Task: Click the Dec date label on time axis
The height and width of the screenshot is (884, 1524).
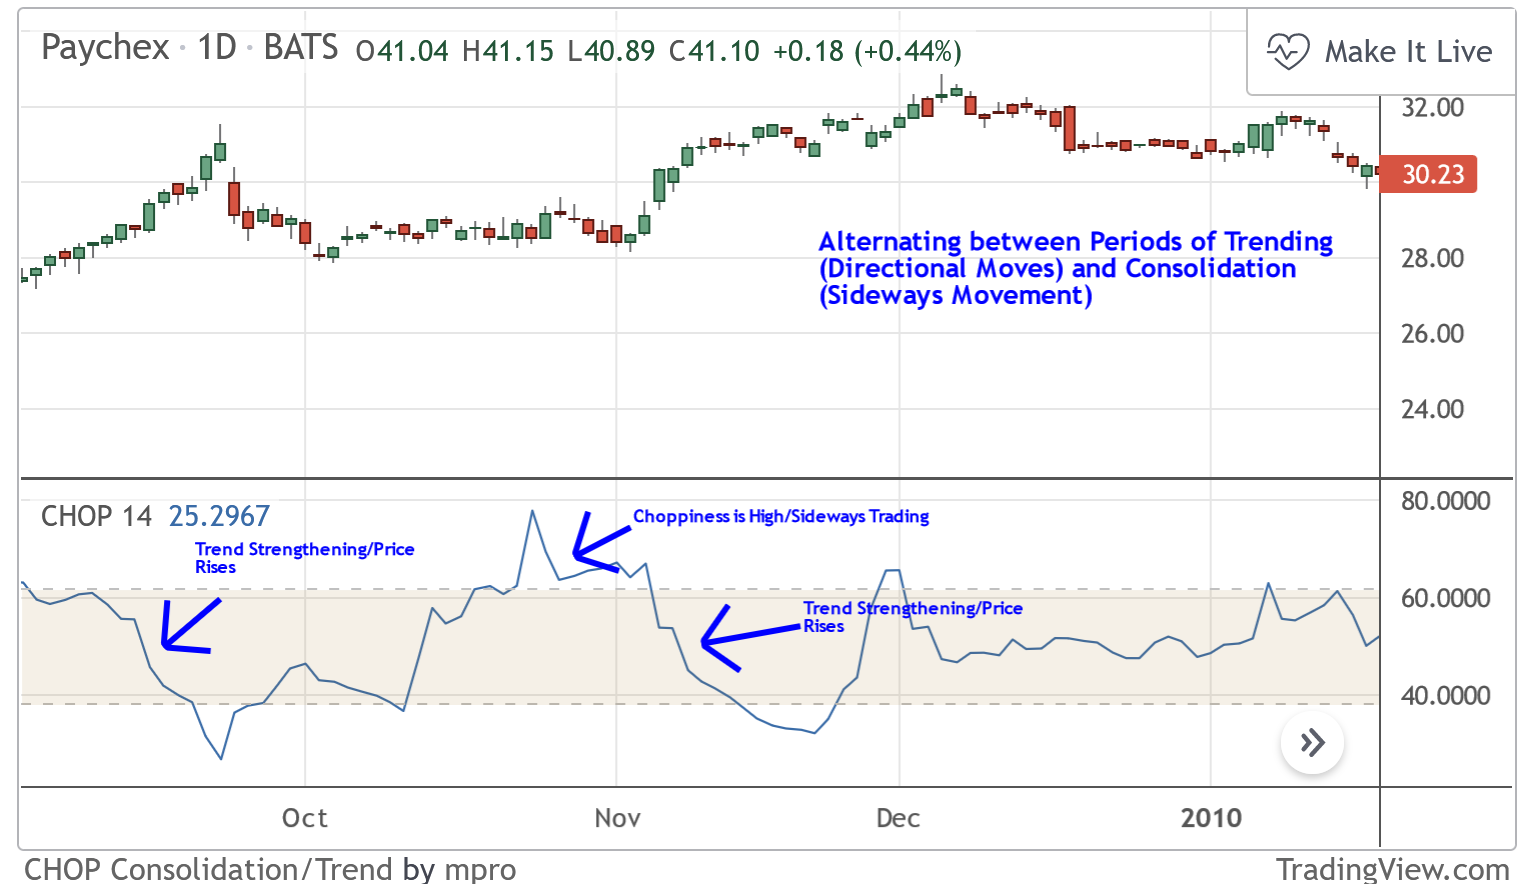Action: [898, 818]
